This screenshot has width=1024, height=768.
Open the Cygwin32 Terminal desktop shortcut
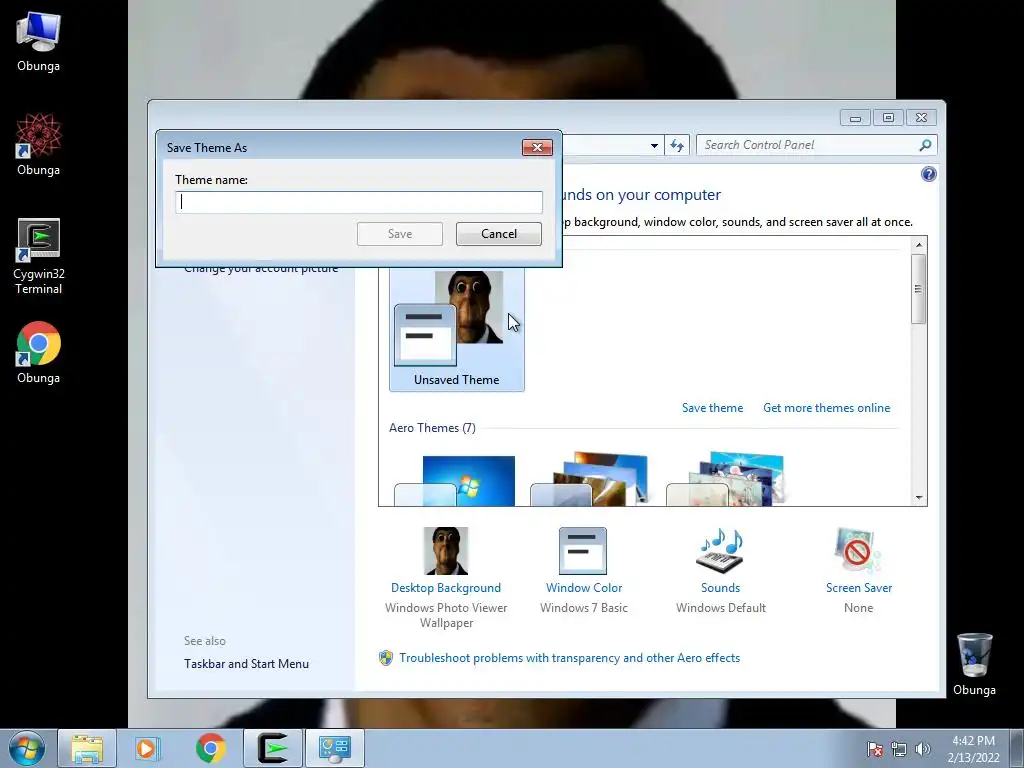[x=38, y=256]
